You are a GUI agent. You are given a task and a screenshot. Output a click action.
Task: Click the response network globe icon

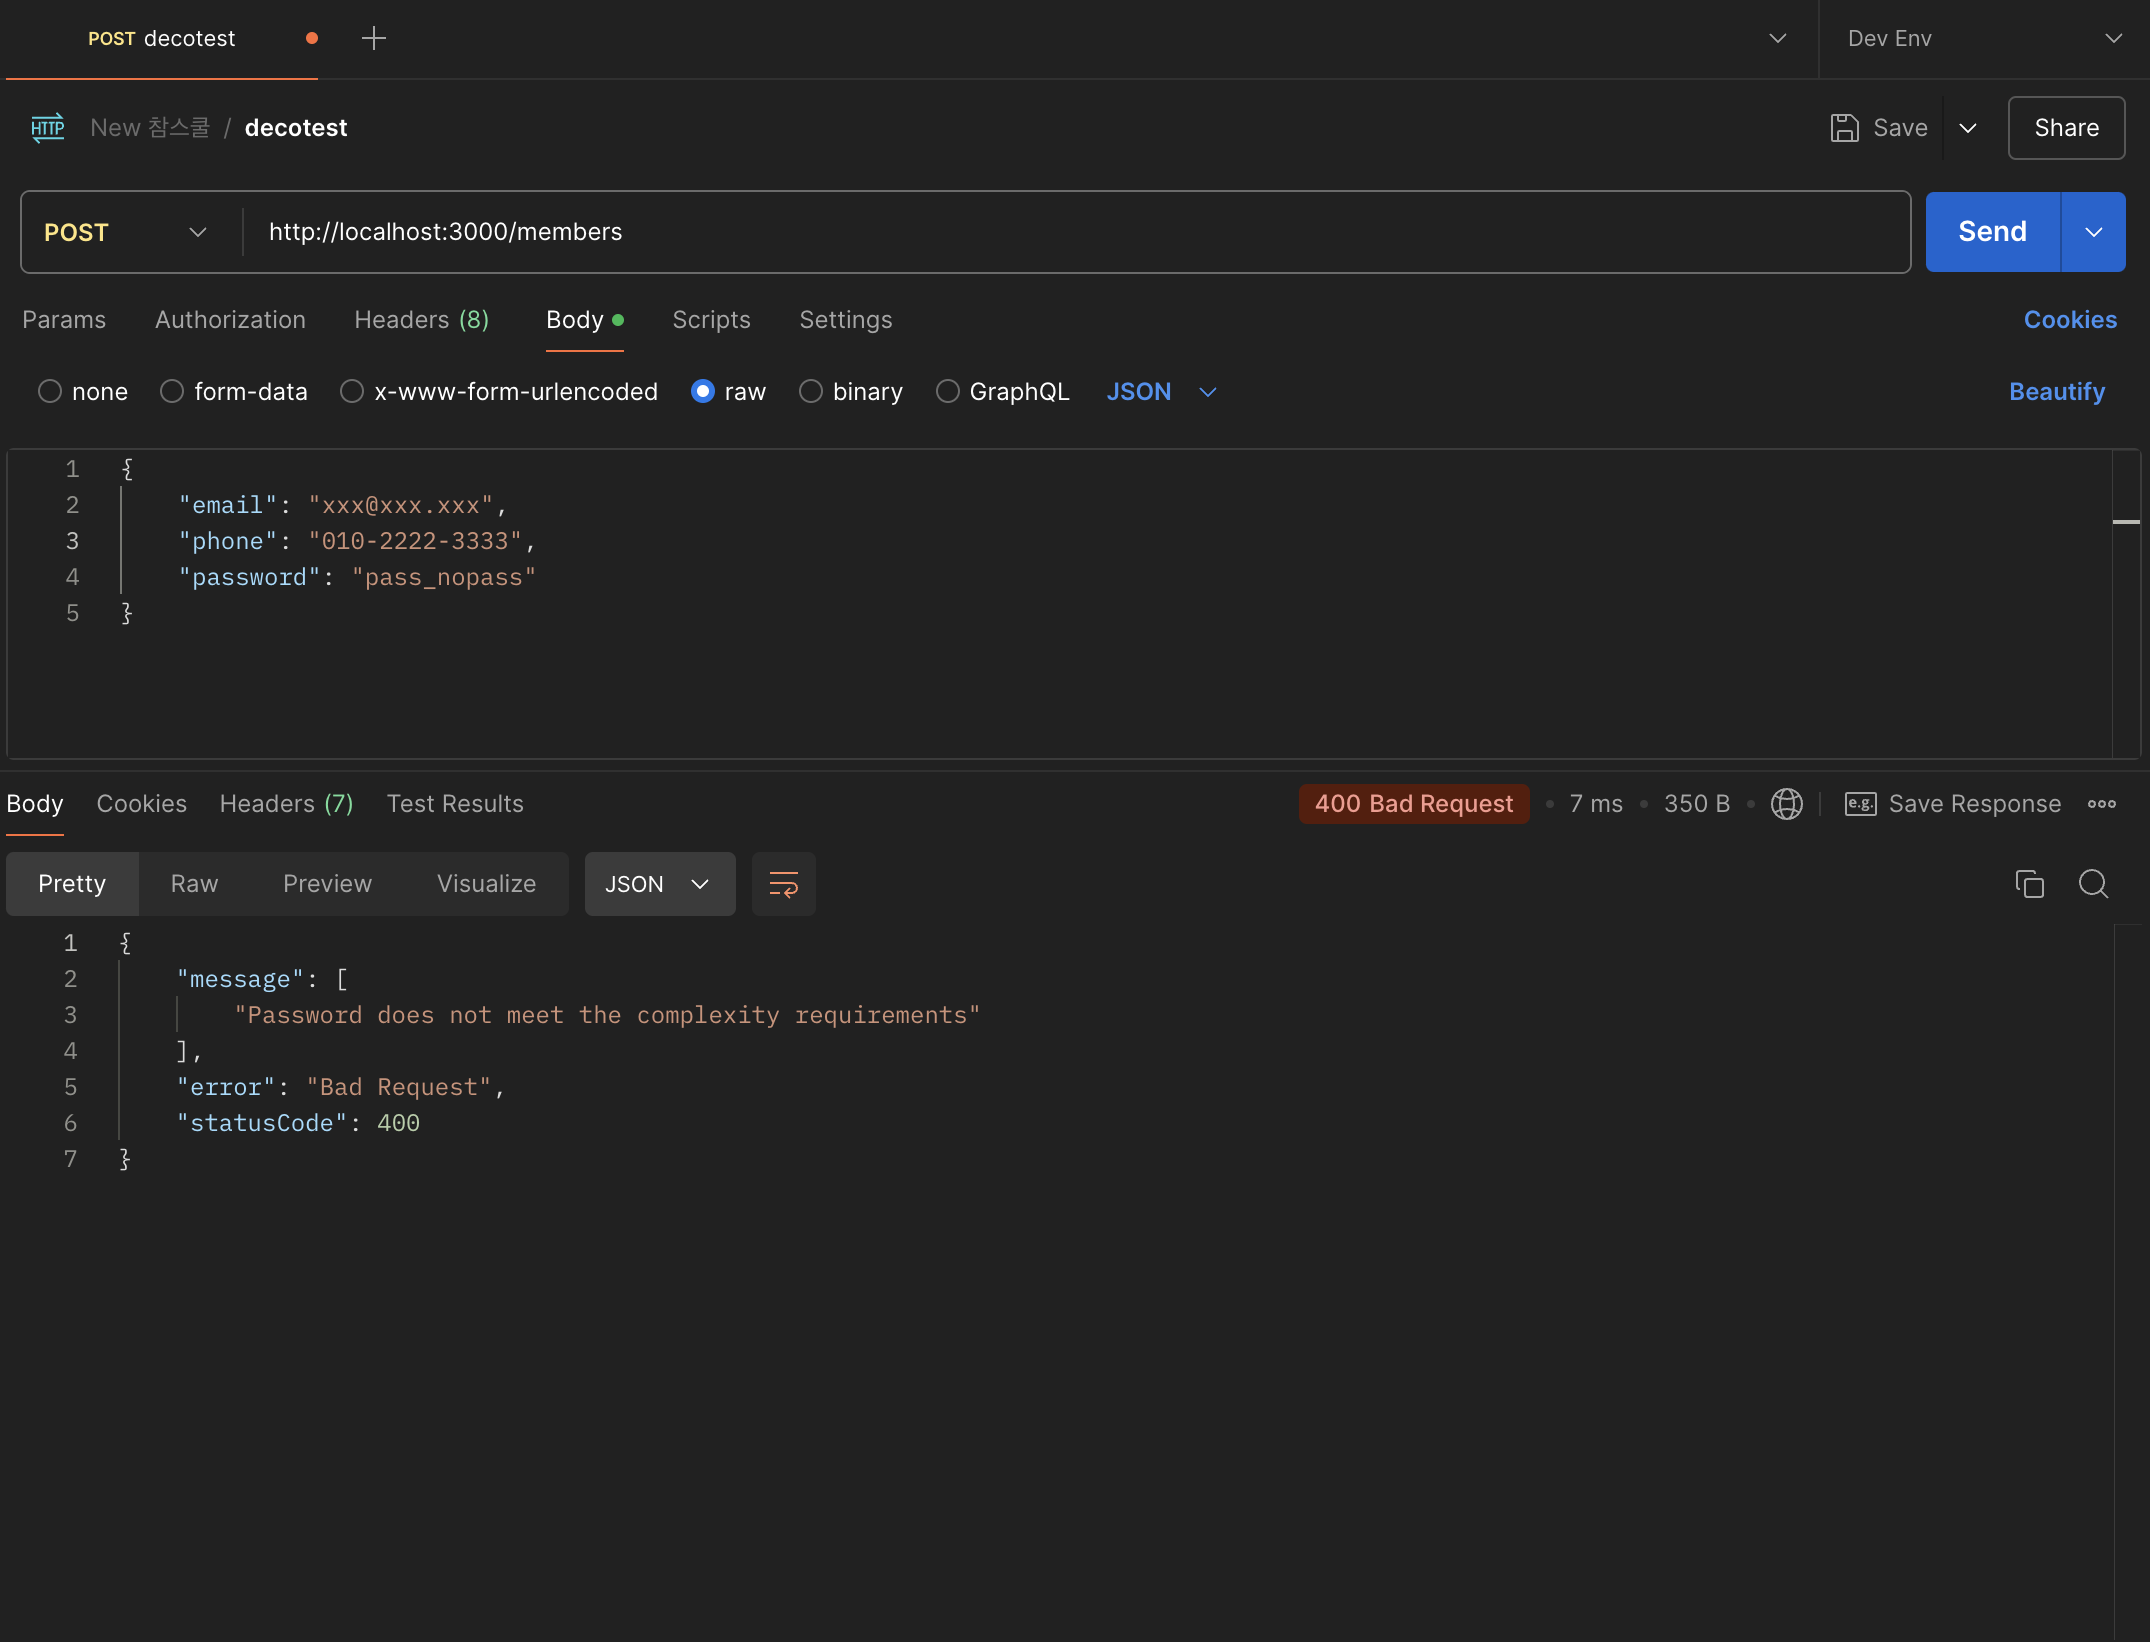(x=1786, y=804)
